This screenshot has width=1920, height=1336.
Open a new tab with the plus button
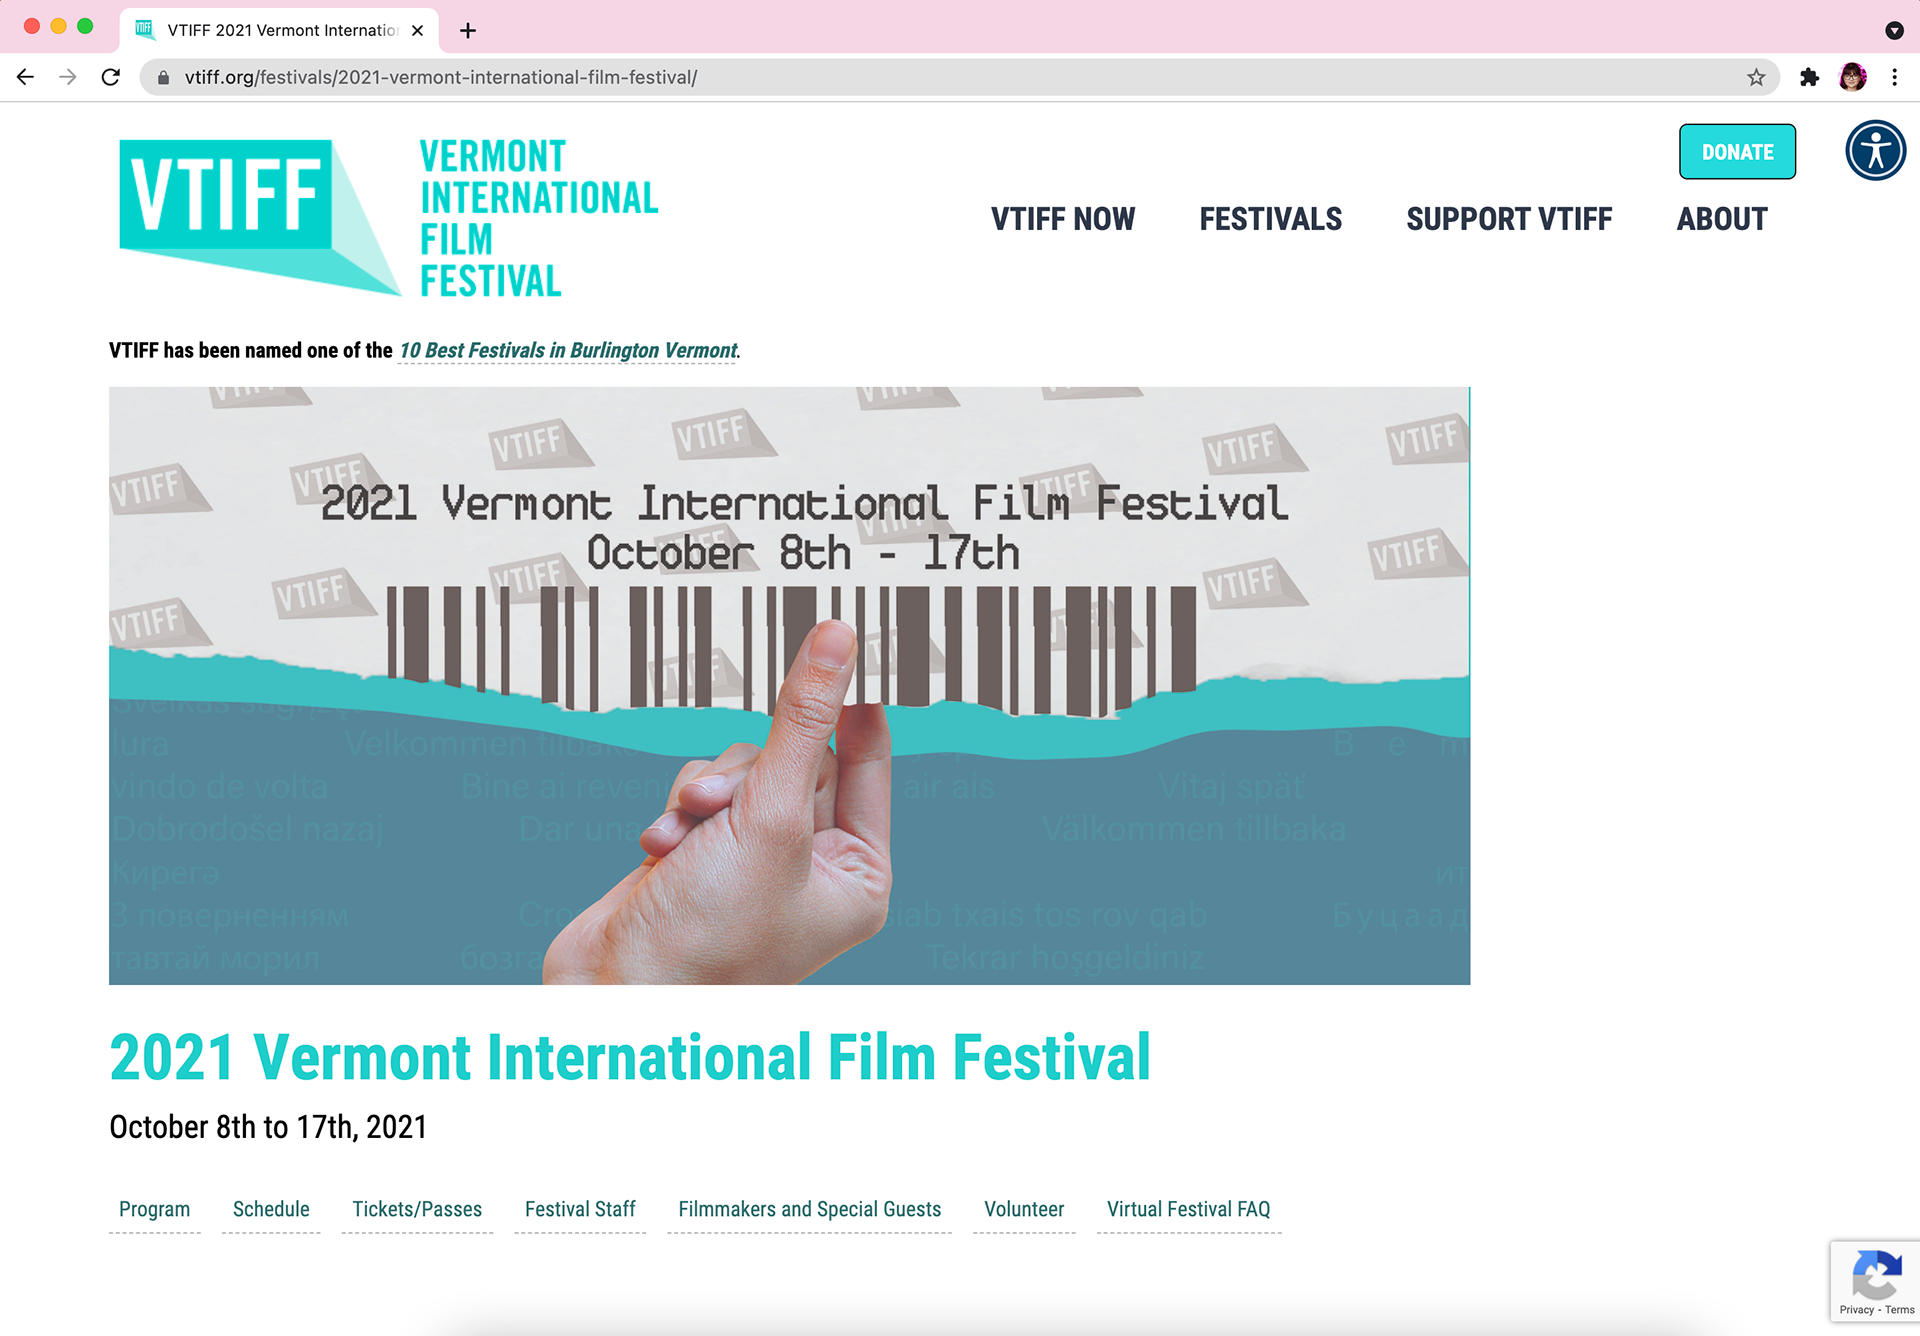(x=467, y=30)
